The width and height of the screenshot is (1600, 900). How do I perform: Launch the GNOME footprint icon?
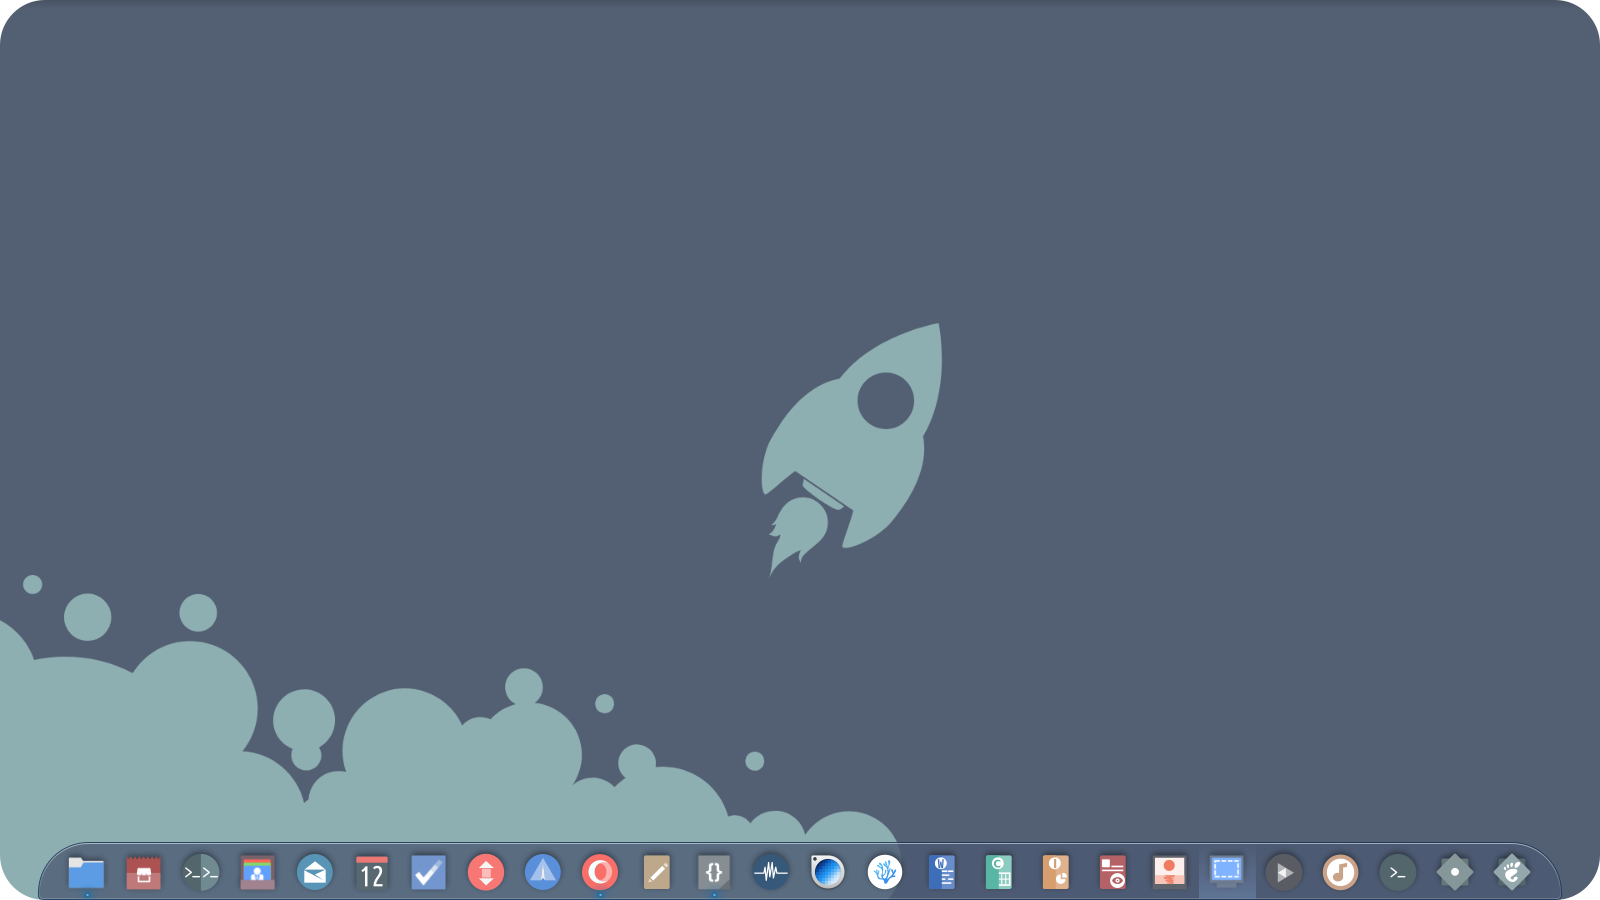(1512, 873)
